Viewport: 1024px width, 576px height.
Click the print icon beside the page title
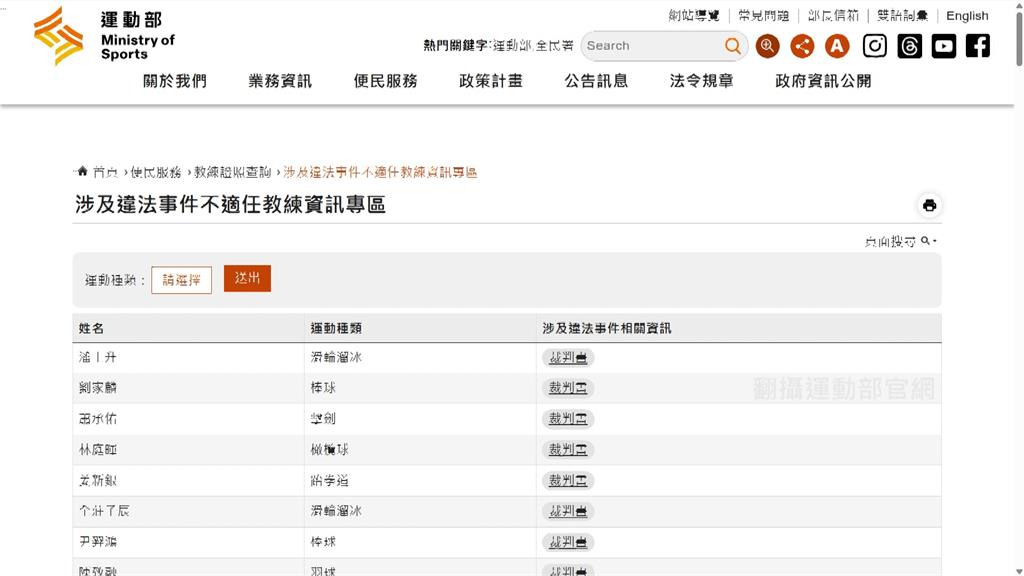[929, 206]
